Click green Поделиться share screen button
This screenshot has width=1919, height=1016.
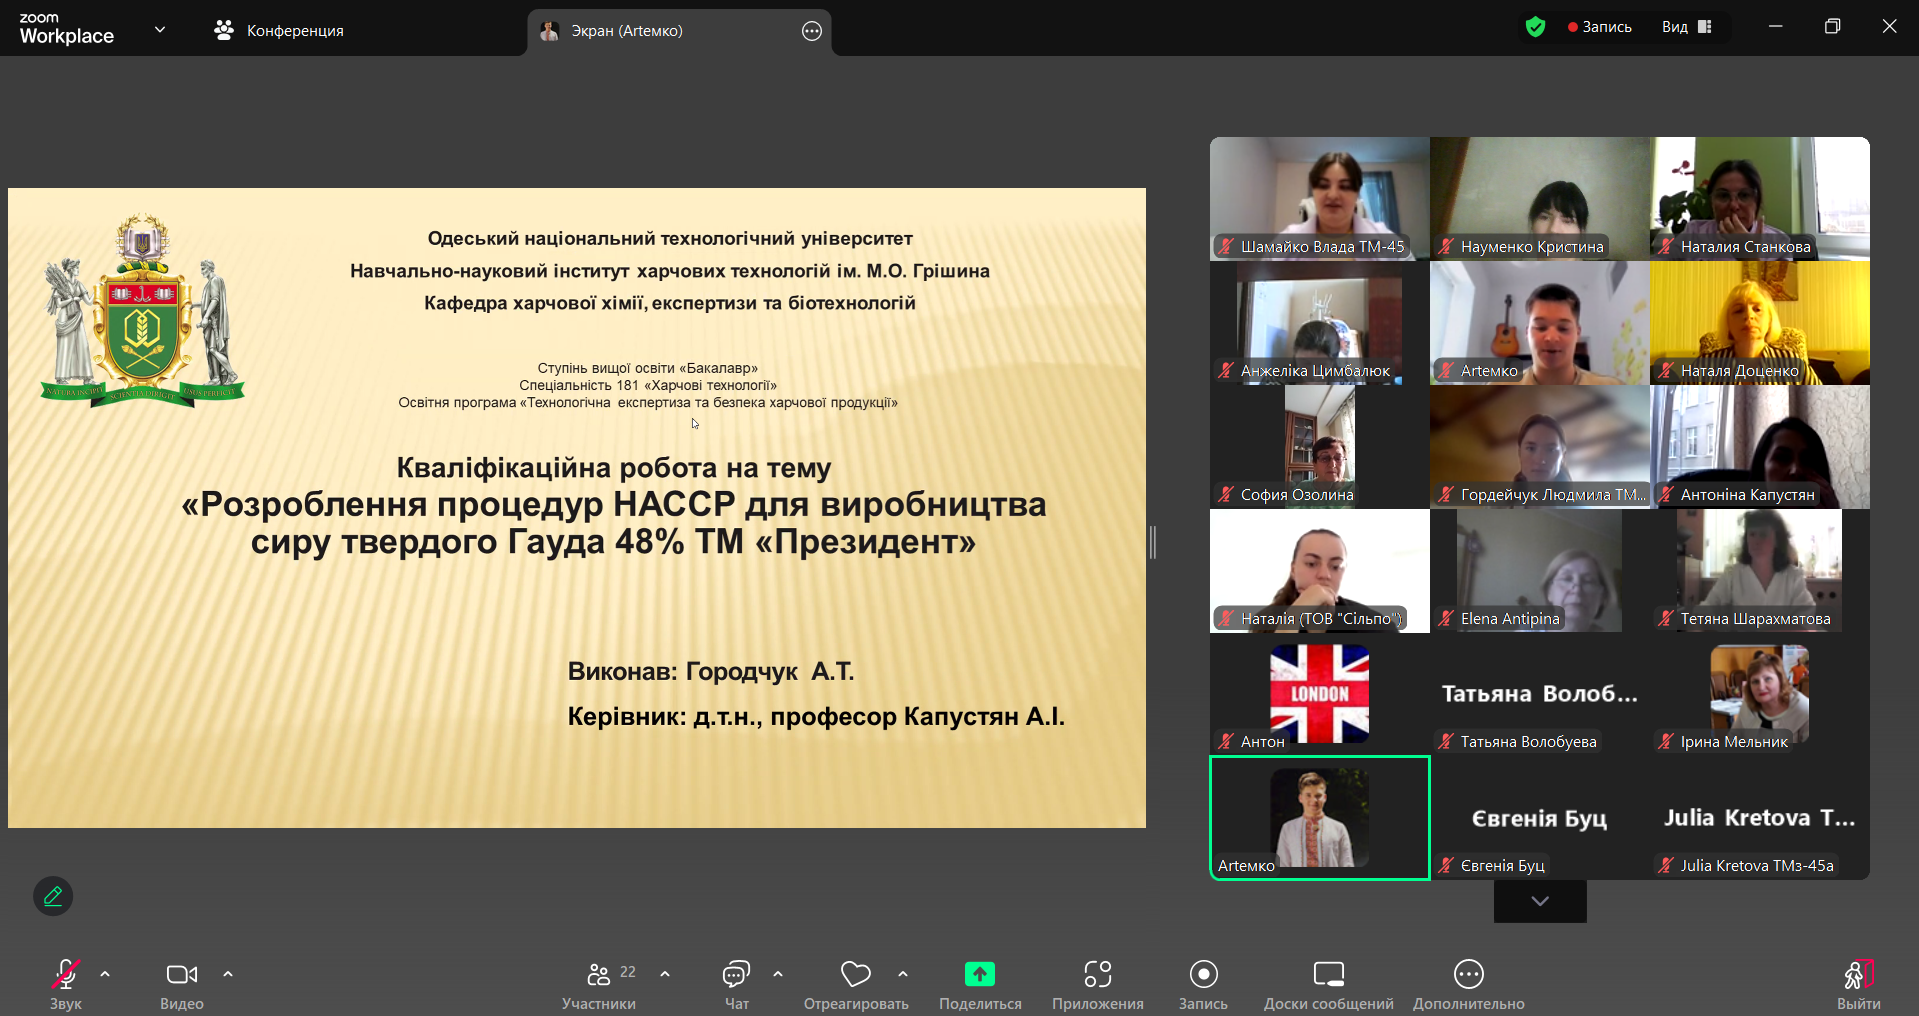point(980,974)
